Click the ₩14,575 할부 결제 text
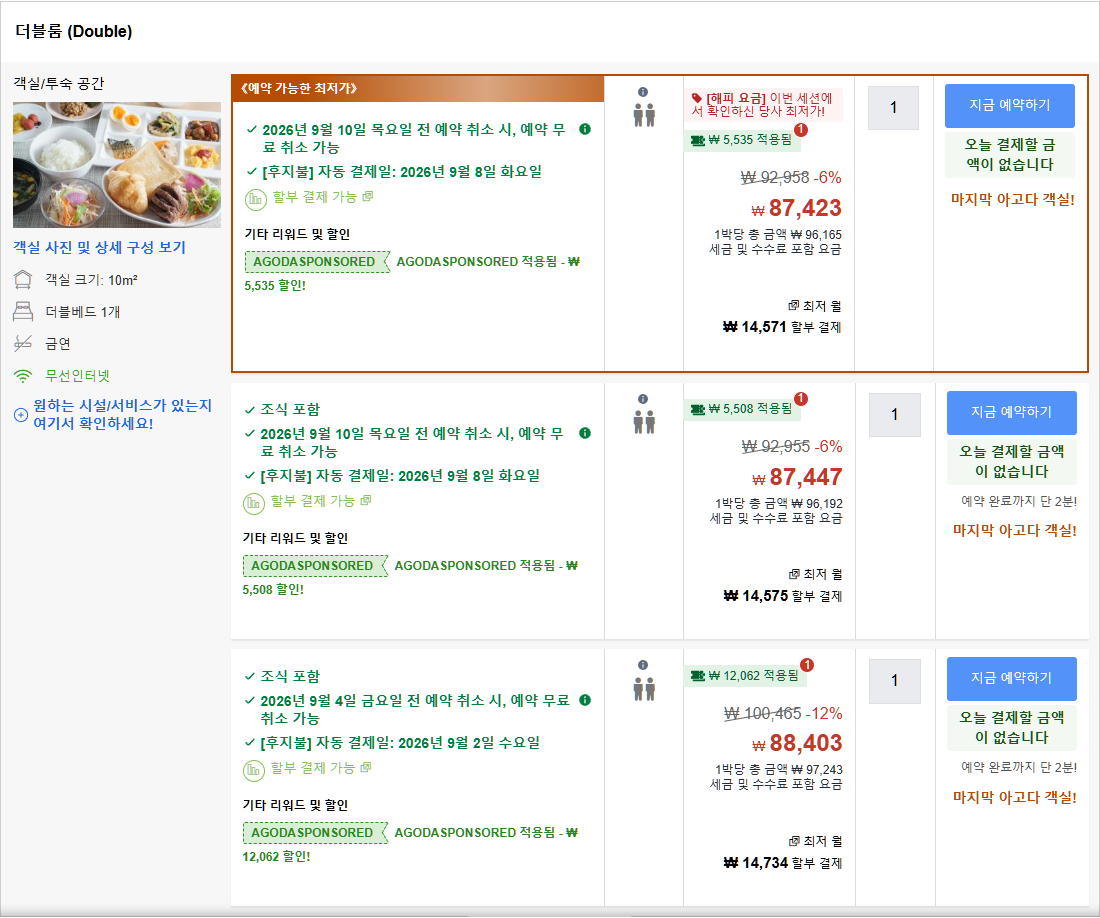This screenshot has width=1100, height=918. click(783, 596)
